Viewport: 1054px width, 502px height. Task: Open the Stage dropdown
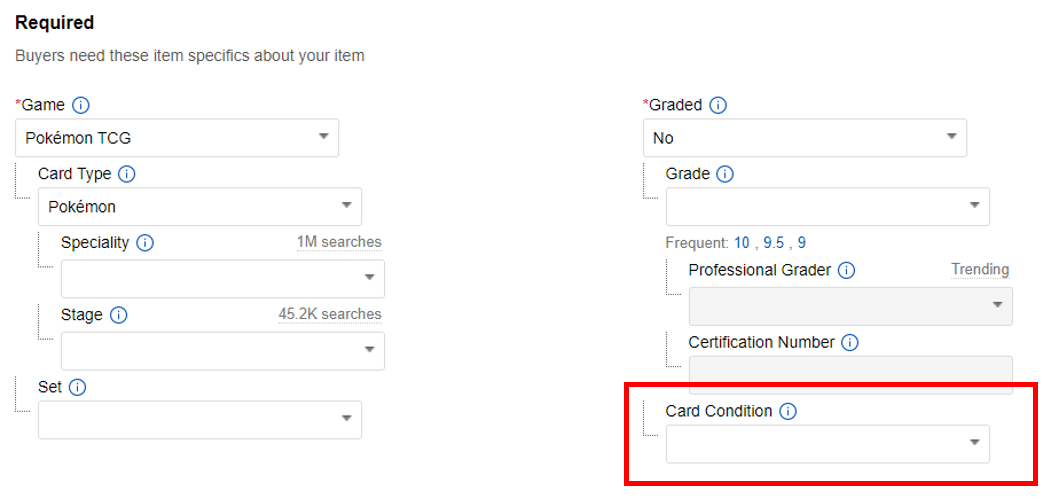click(222, 351)
